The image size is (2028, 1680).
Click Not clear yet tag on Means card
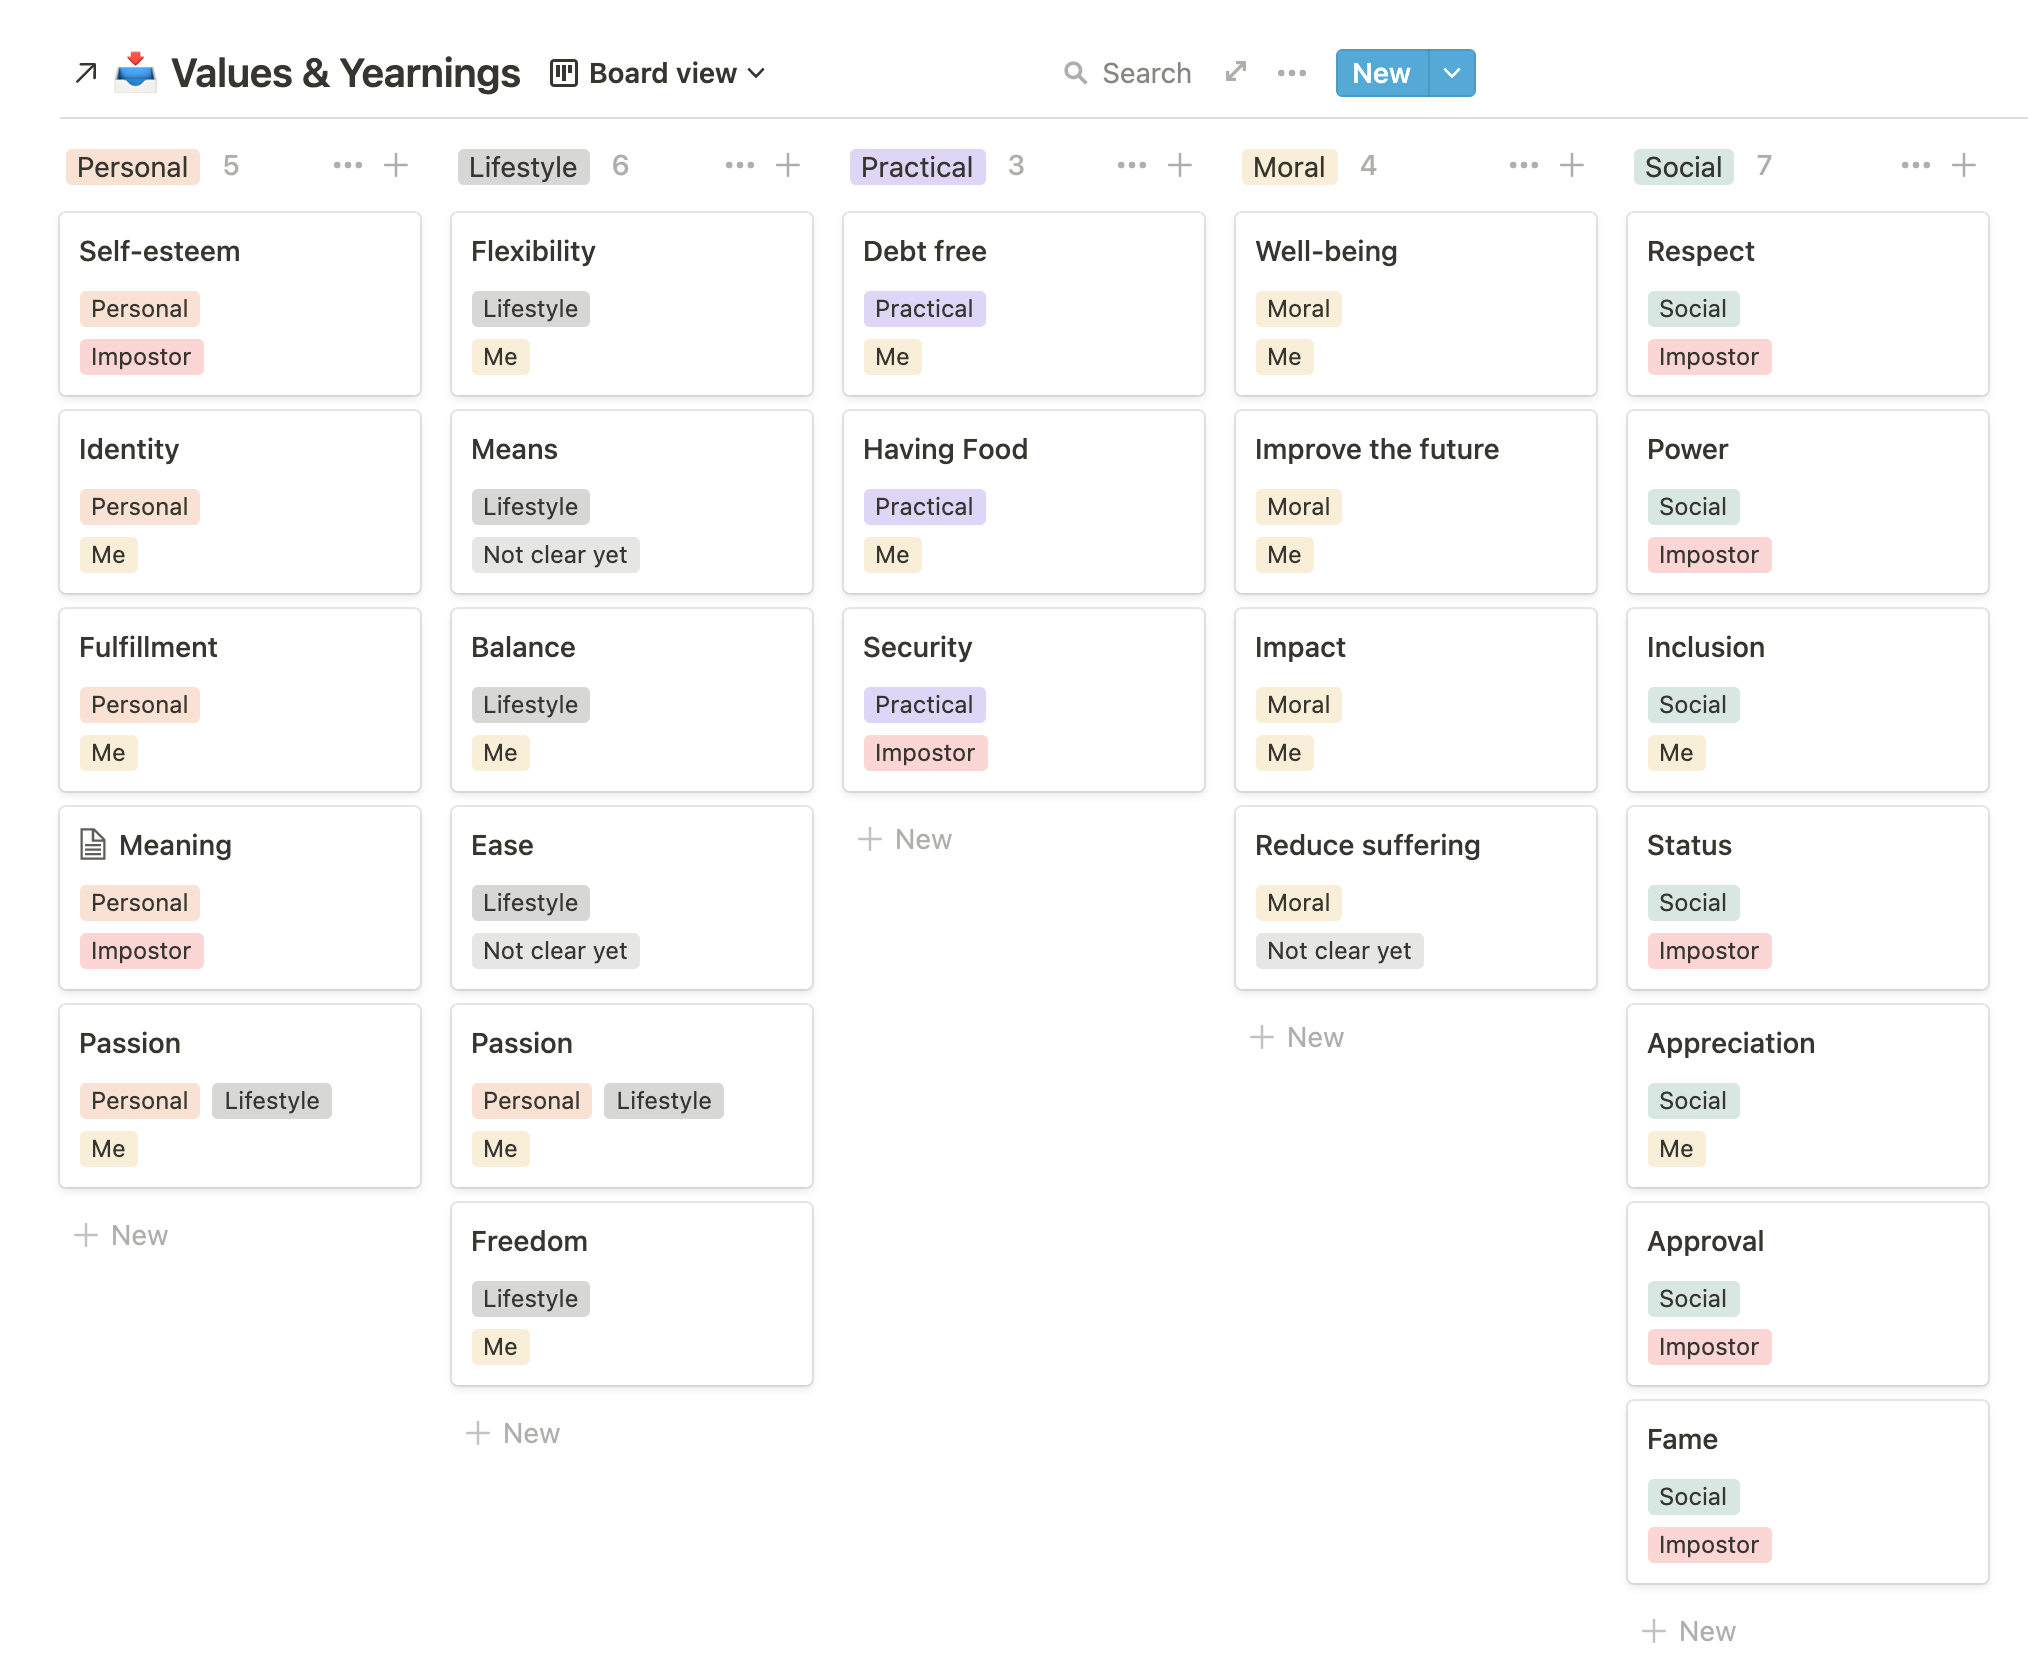[555, 555]
